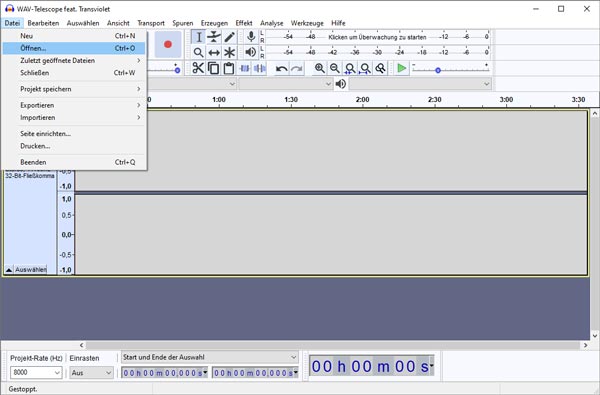Click the track 'Auswählen' button
Screen dimensions: 600x395
(31, 269)
